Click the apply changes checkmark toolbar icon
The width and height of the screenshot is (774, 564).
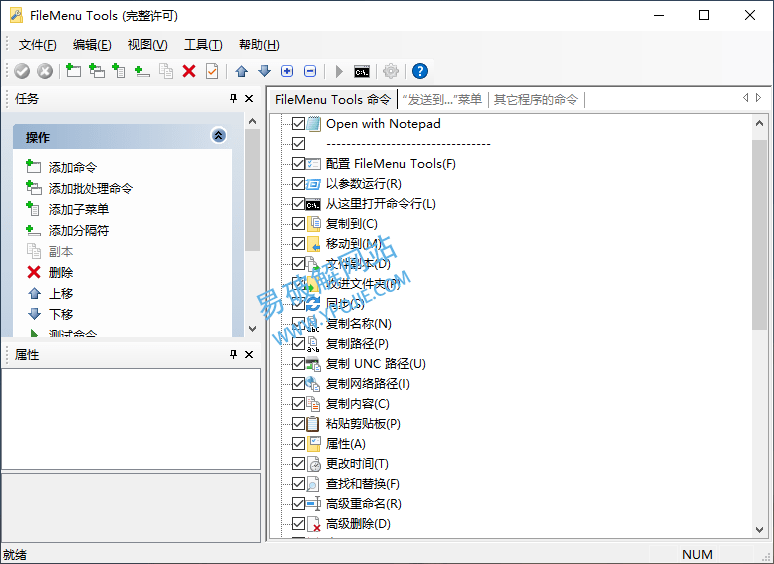click(x=22, y=72)
